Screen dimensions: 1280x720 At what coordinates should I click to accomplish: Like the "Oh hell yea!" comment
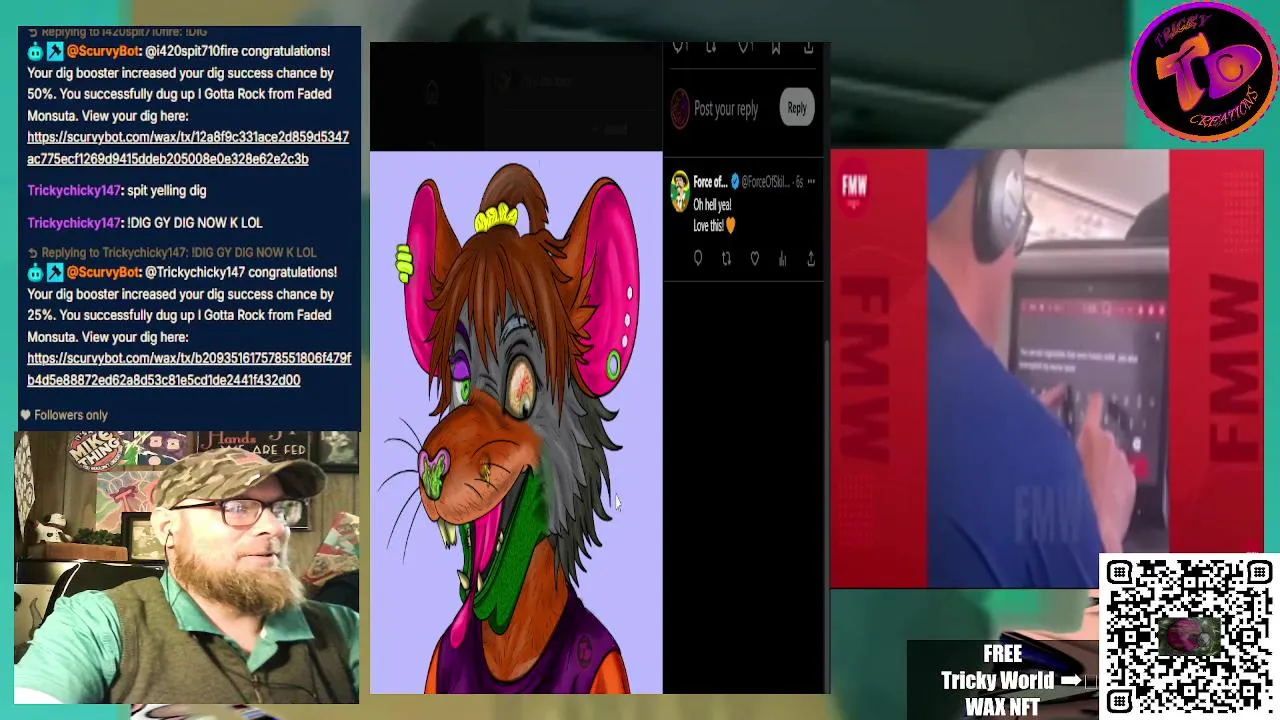click(x=755, y=259)
